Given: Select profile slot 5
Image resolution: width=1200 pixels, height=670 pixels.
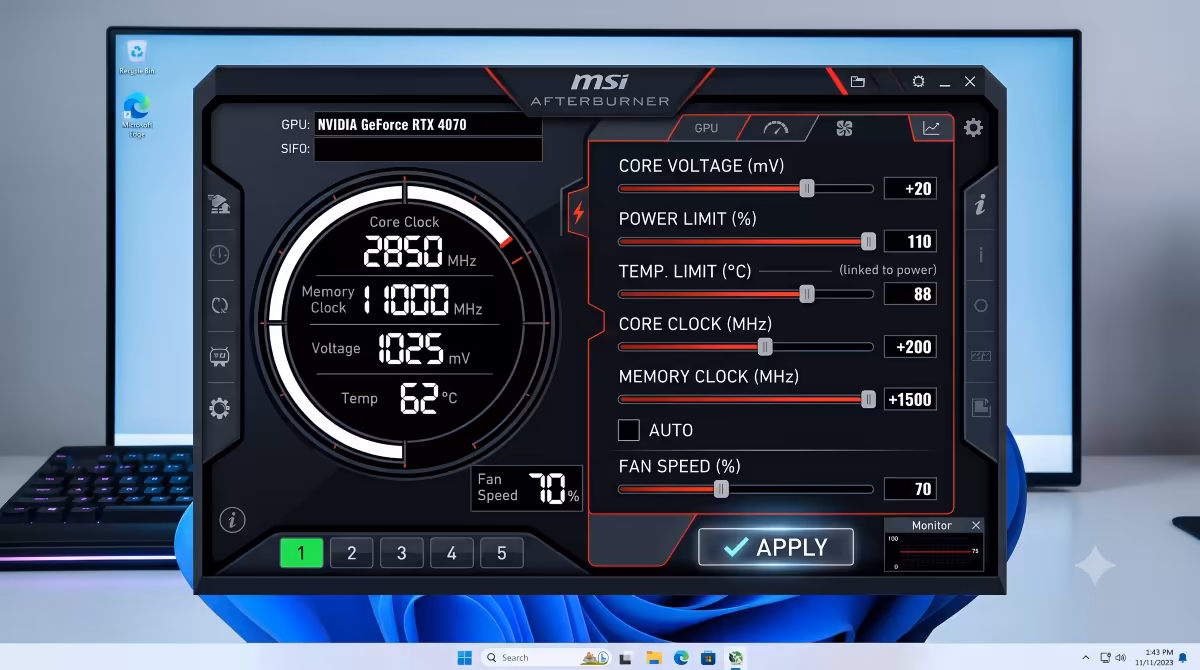Looking at the screenshot, I should pyautogui.click(x=502, y=553).
